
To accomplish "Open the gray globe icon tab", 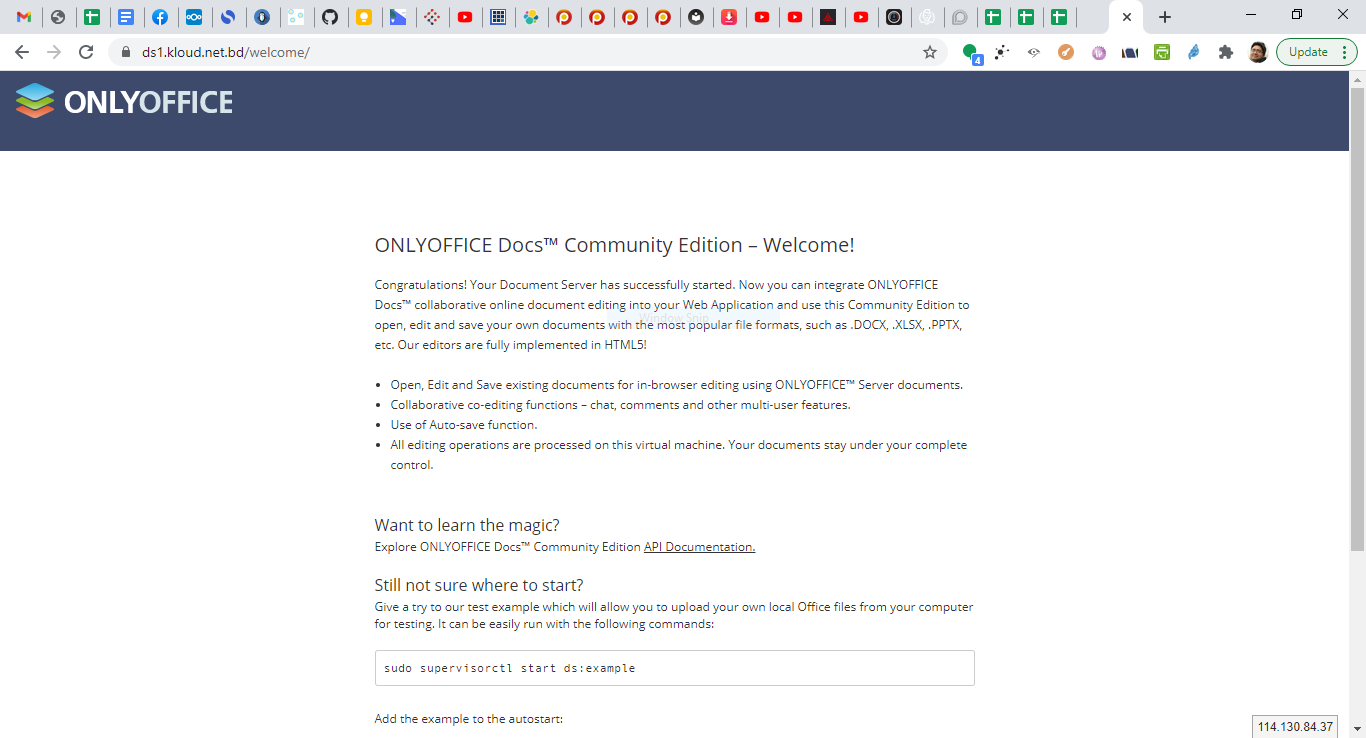I will (58, 17).
